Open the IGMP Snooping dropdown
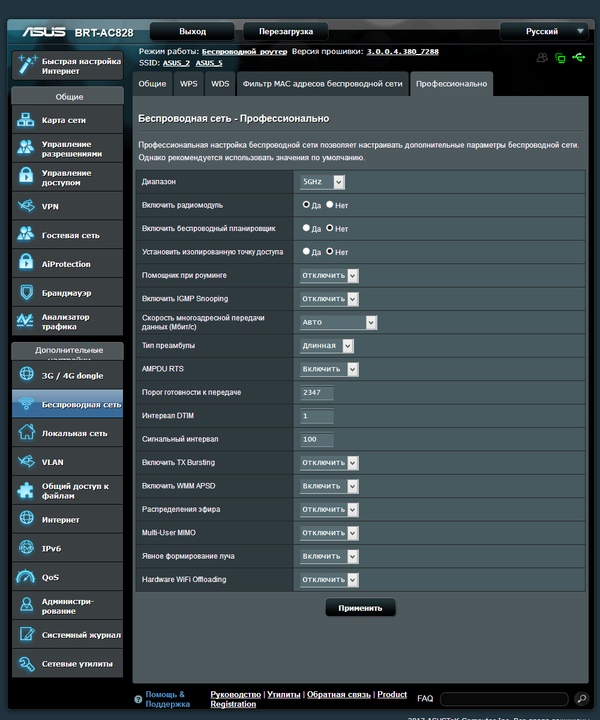600x720 pixels. pos(329,299)
